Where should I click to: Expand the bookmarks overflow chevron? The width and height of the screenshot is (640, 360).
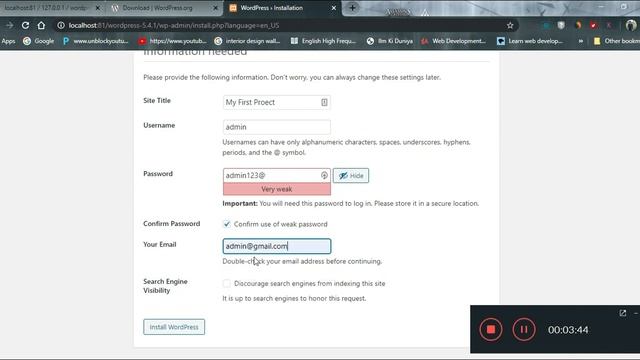click(x=580, y=41)
